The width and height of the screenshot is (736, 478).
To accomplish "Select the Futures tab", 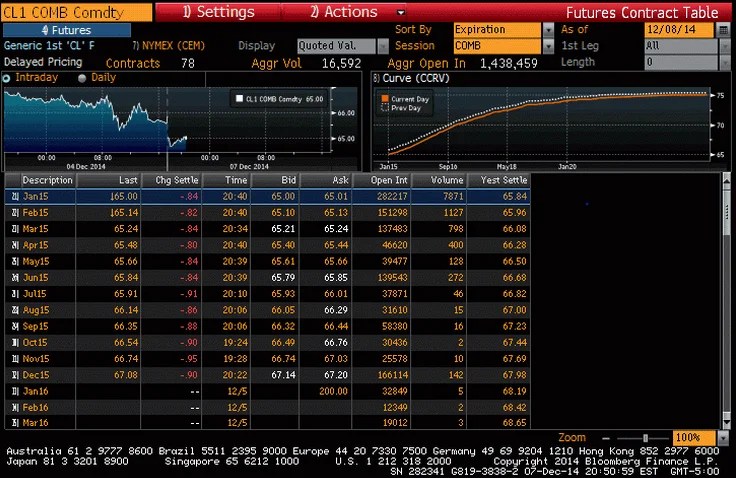I will [67, 30].
